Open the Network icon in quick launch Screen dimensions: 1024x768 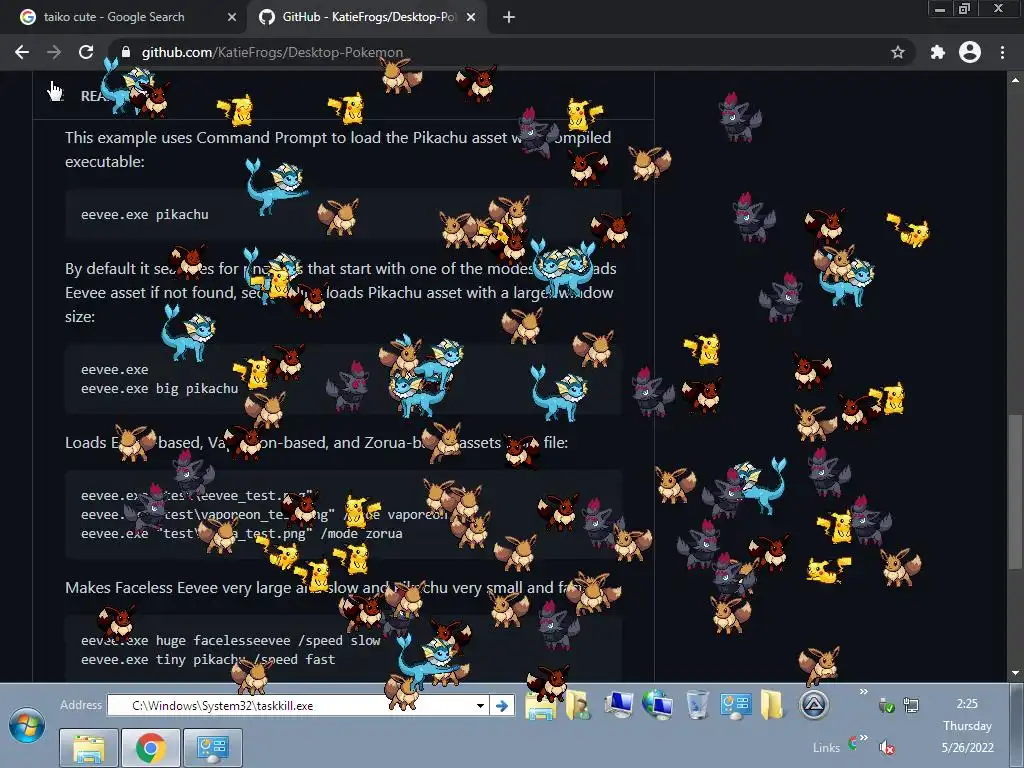pyautogui.click(x=657, y=705)
